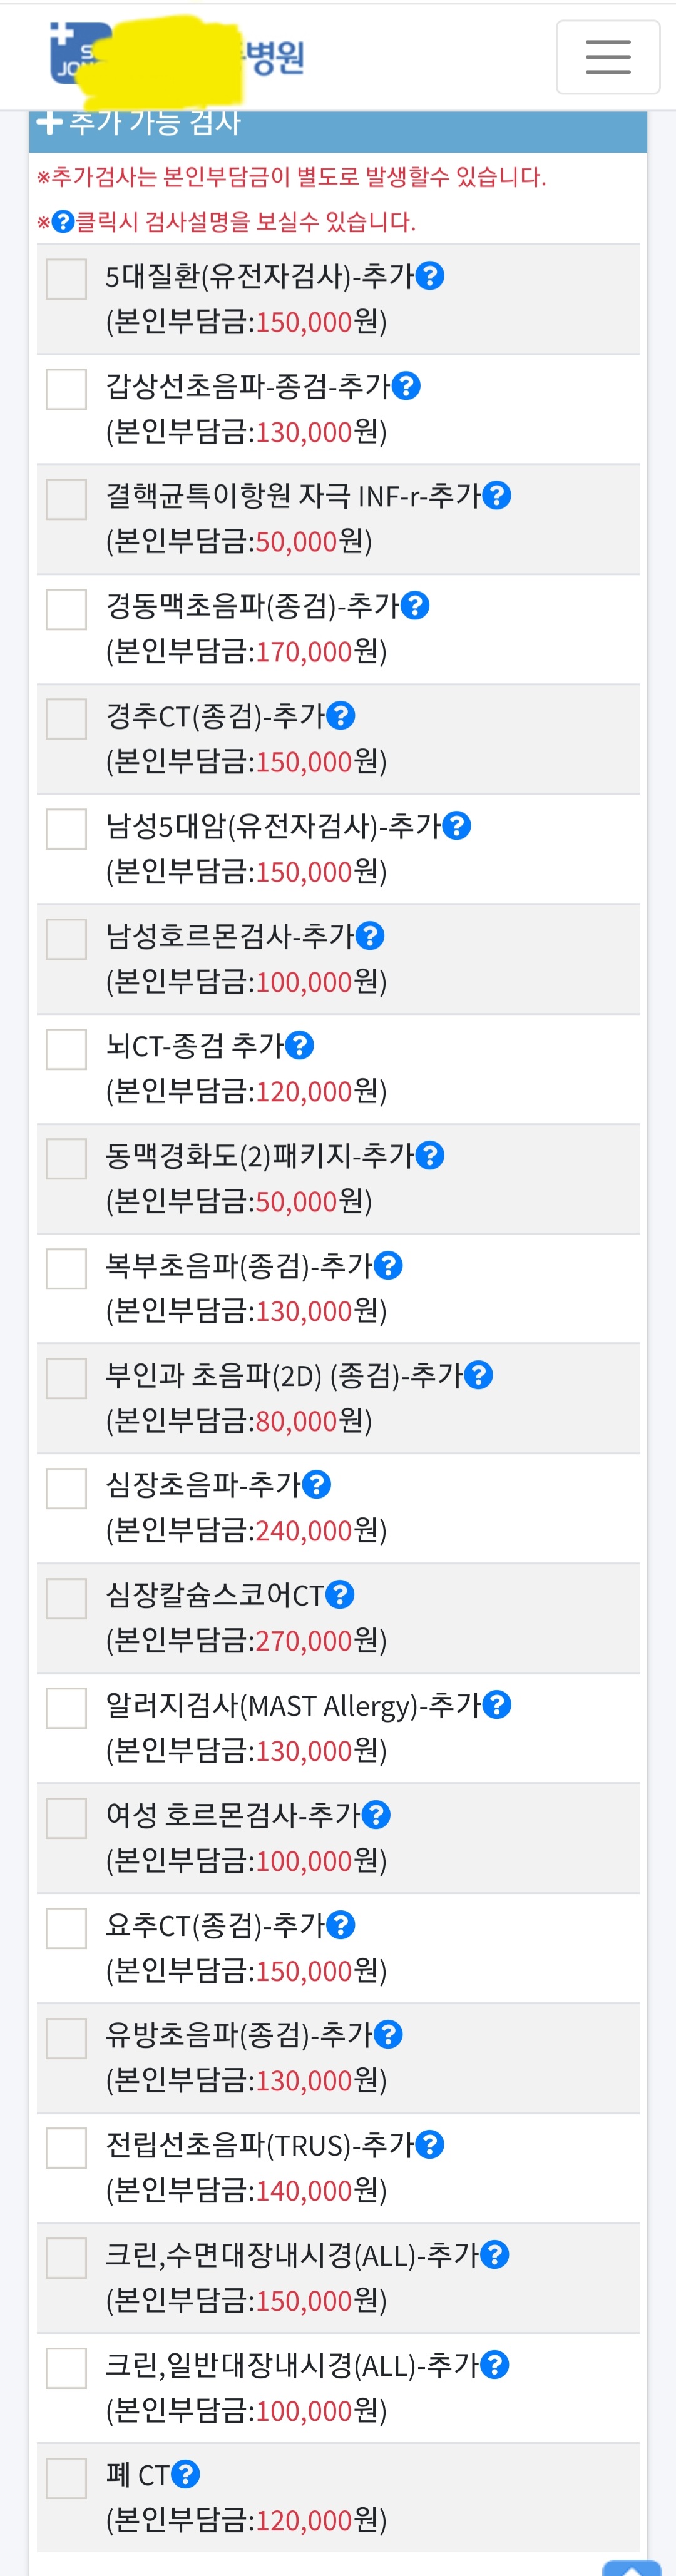This screenshot has width=676, height=2576.
Task: Open the hamburger navigation menu
Action: click(x=607, y=57)
